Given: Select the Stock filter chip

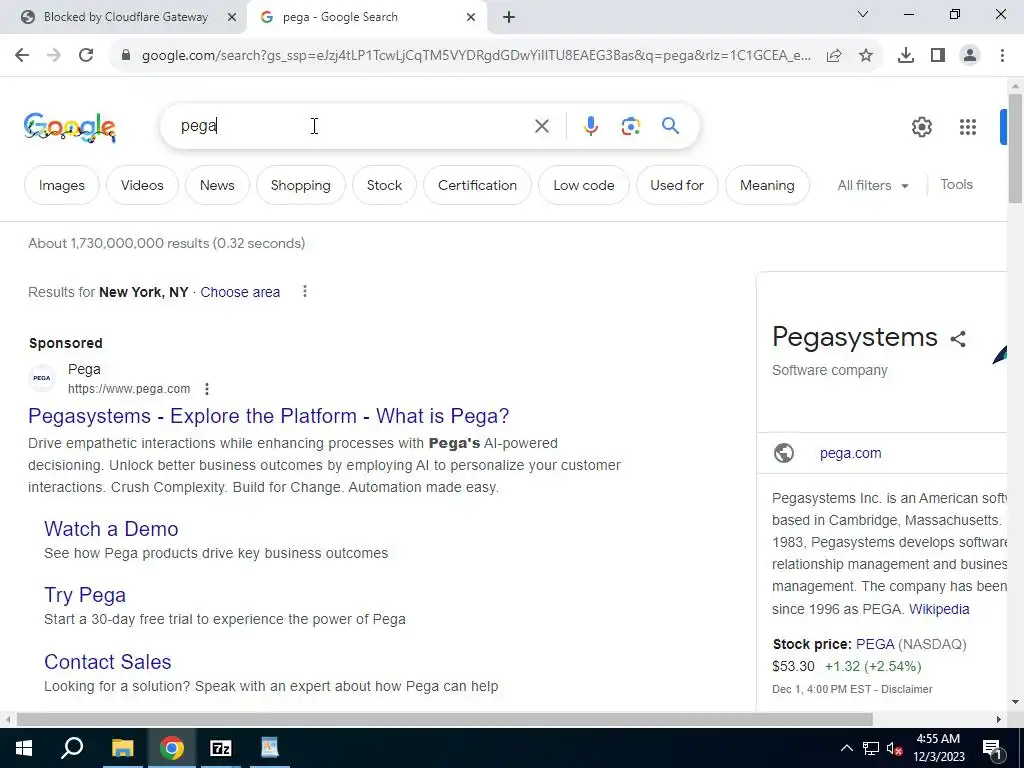Looking at the screenshot, I should click(x=384, y=185).
